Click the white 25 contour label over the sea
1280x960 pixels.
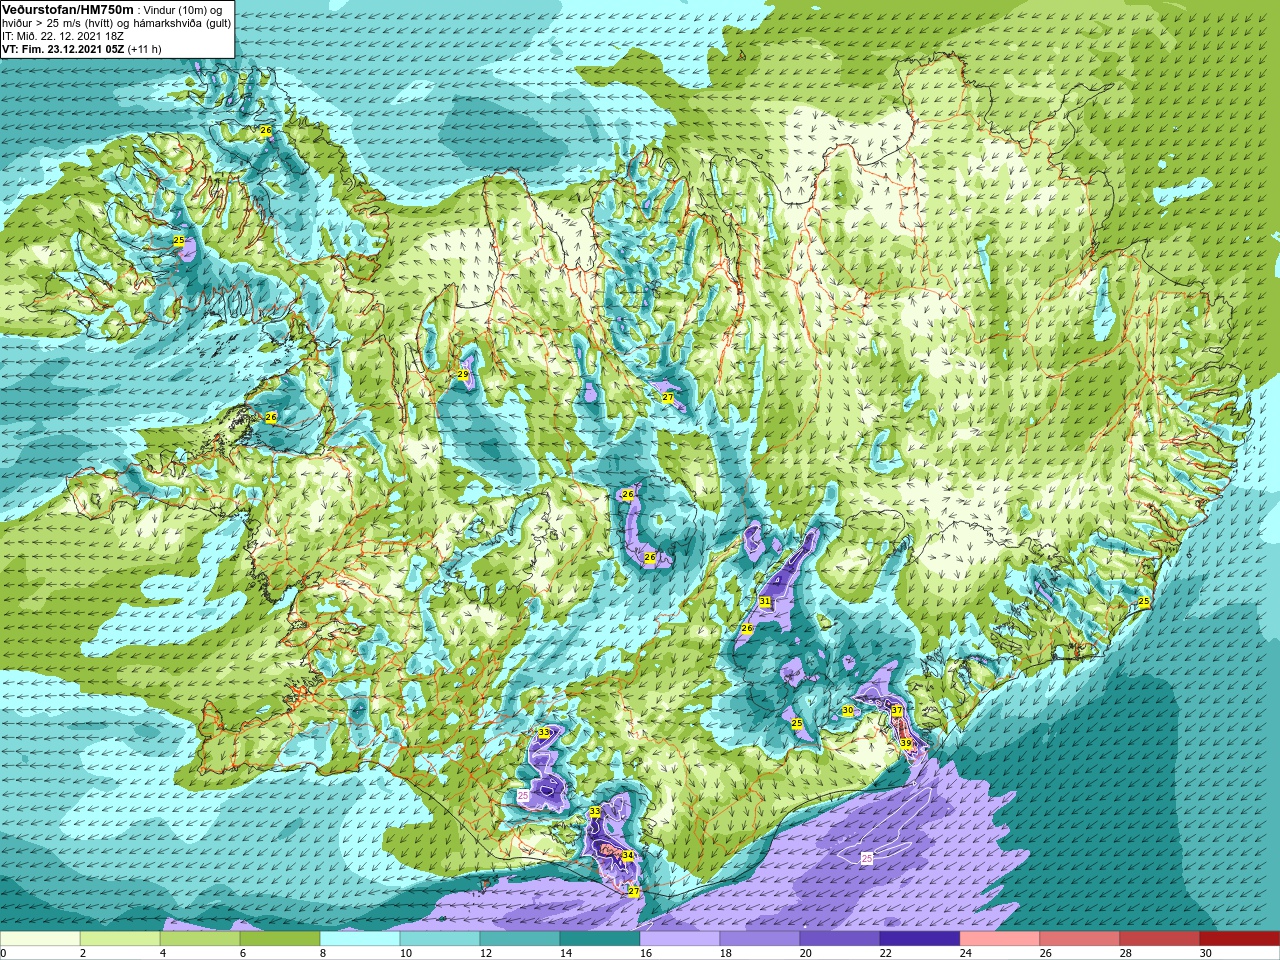coord(867,858)
